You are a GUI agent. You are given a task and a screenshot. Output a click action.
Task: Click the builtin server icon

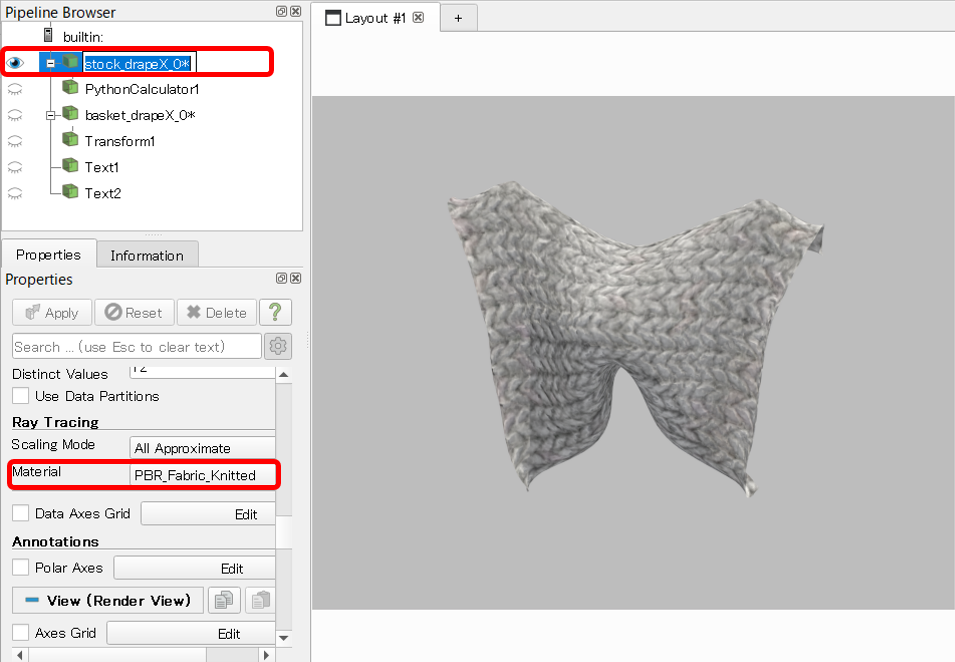[x=48, y=36]
